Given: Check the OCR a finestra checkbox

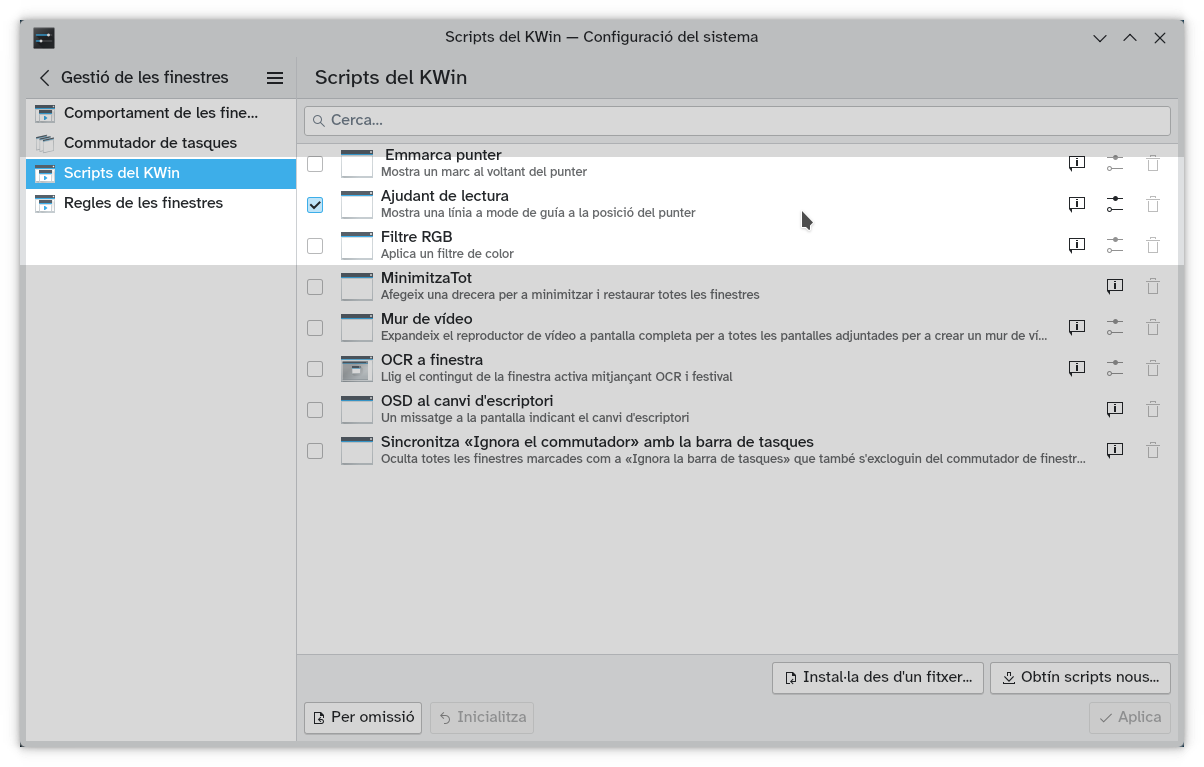Looking at the screenshot, I should [315, 368].
